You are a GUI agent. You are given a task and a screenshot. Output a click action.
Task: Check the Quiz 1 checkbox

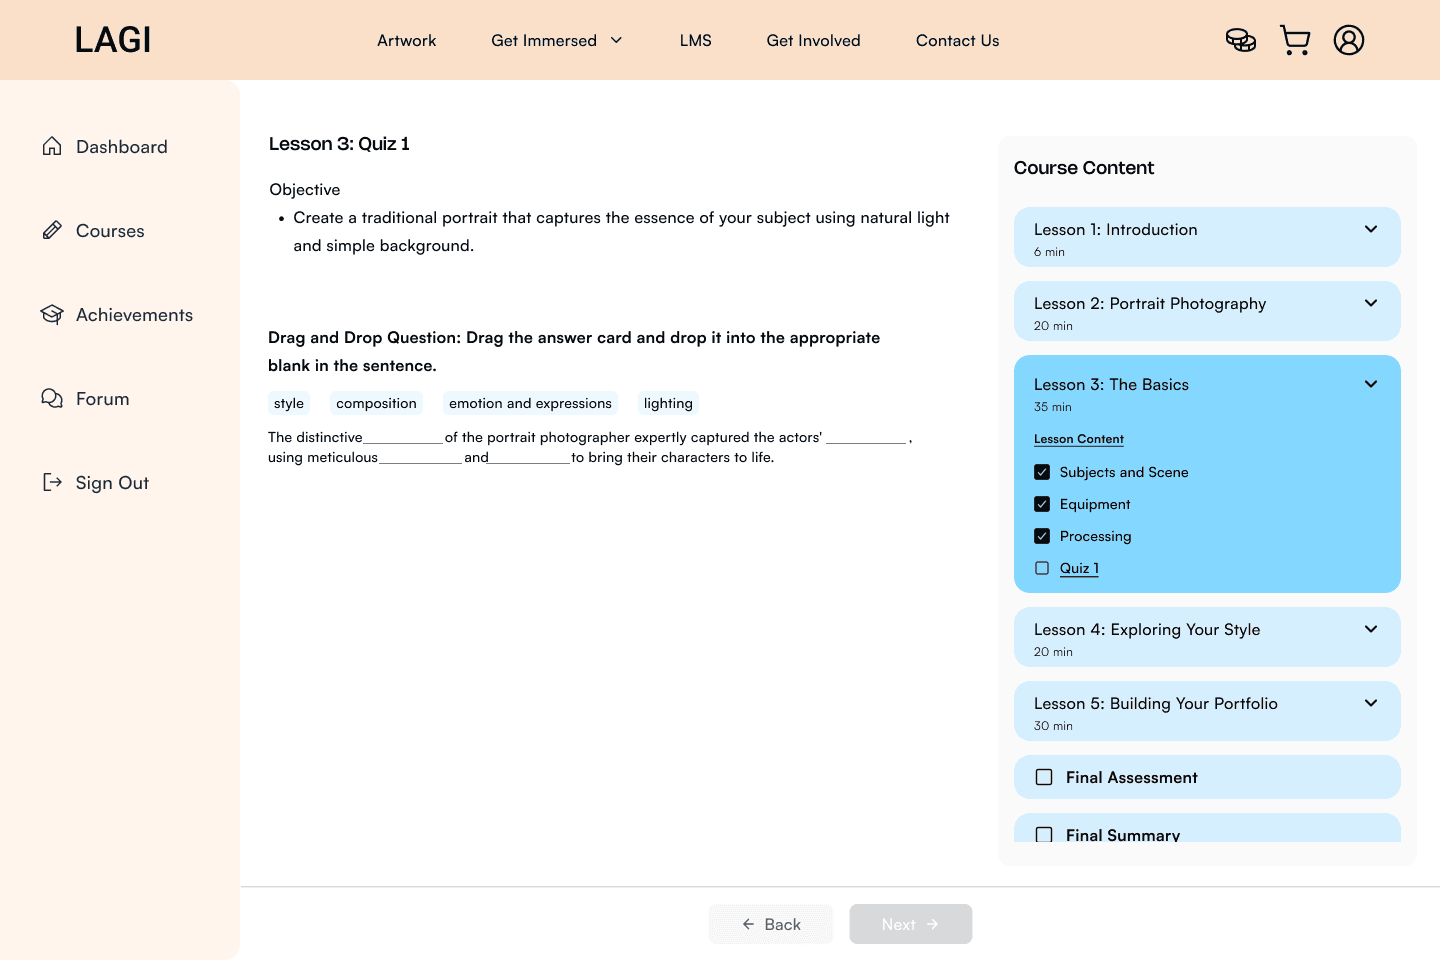(1042, 568)
